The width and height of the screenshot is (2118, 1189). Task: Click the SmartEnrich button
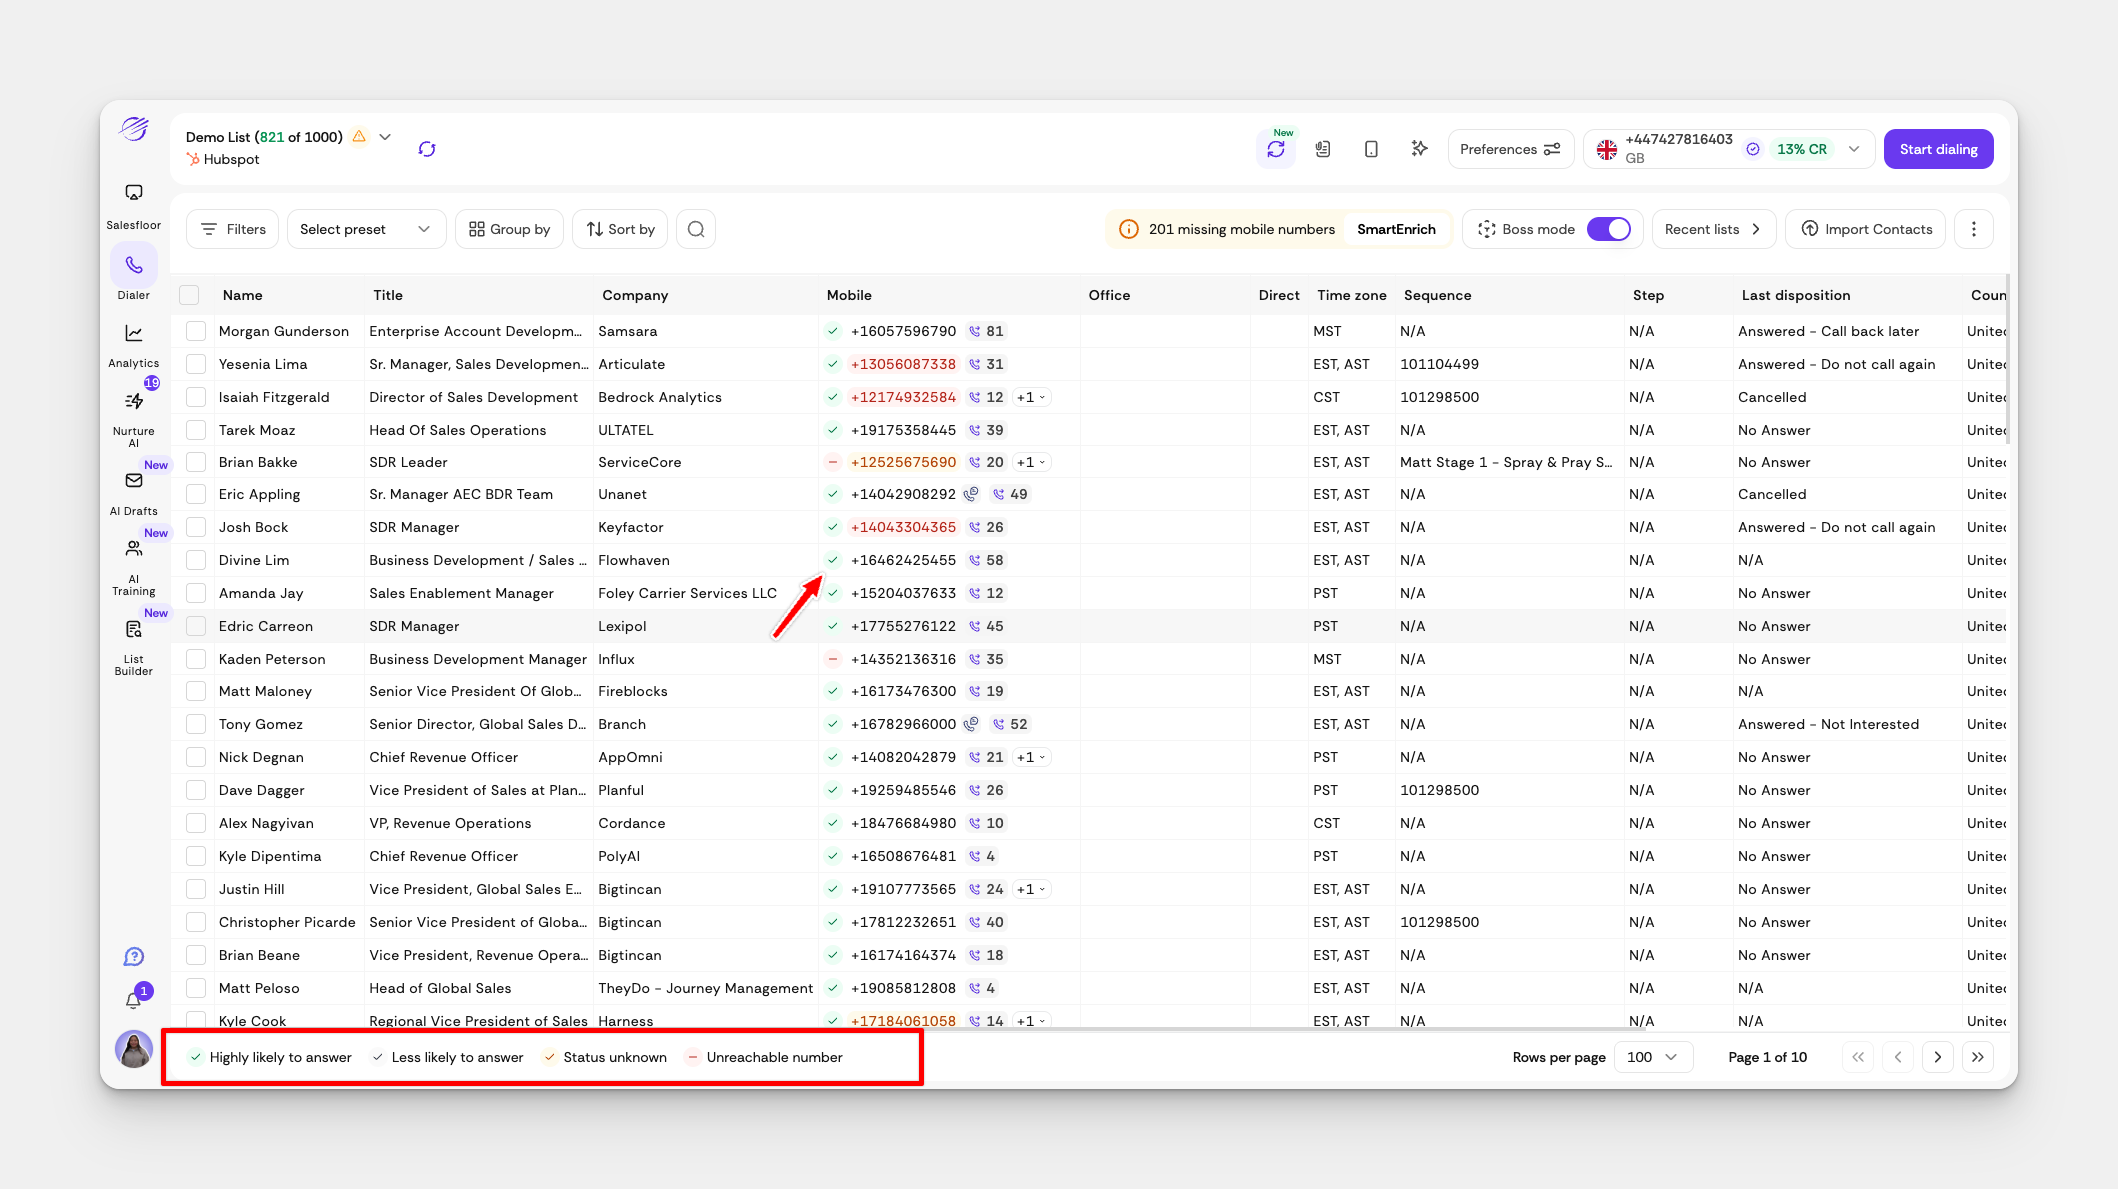coord(1396,229)
